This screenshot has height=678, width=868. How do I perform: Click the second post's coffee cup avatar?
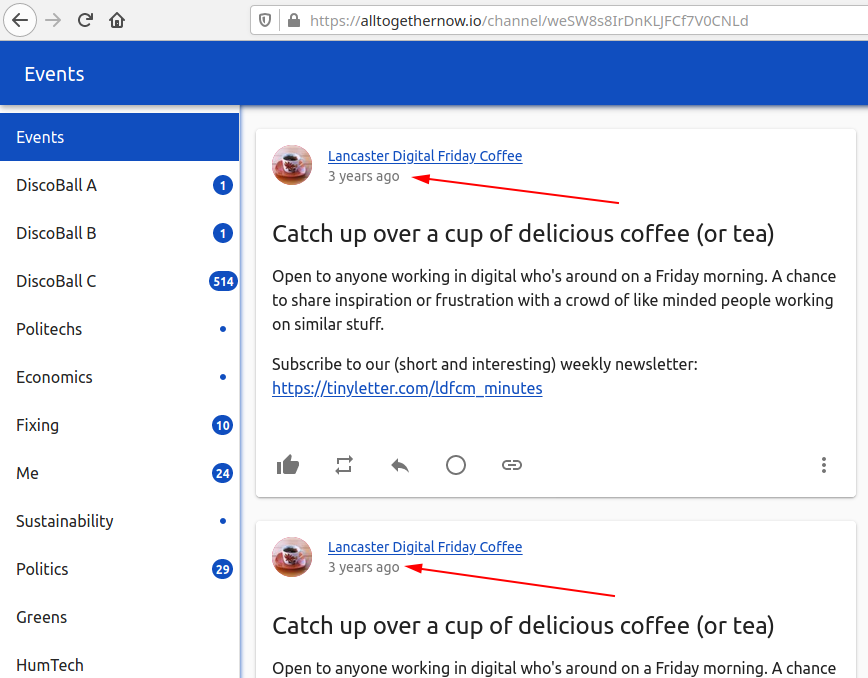pyautogui.click(x=292, y=557)
